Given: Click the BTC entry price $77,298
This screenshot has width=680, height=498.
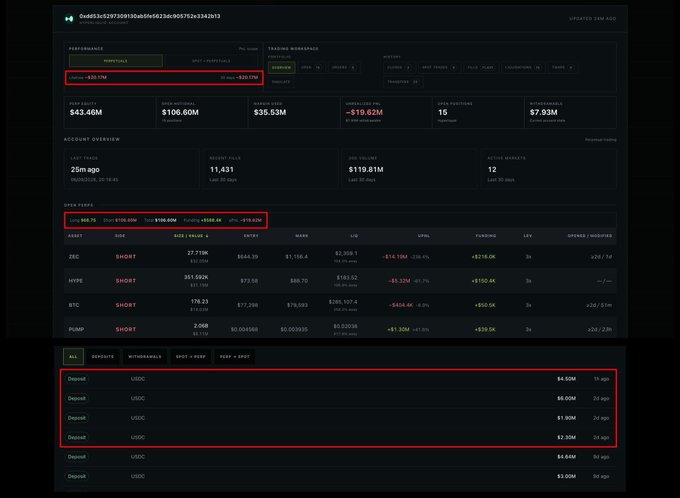Looking at the screenshot, I should 248,305.
